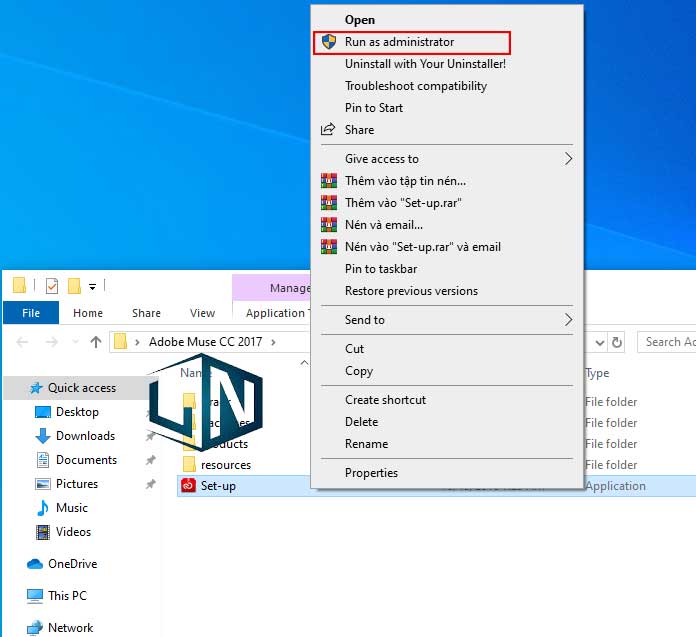Switch to the Home ribbon tab

coord(88,313)
